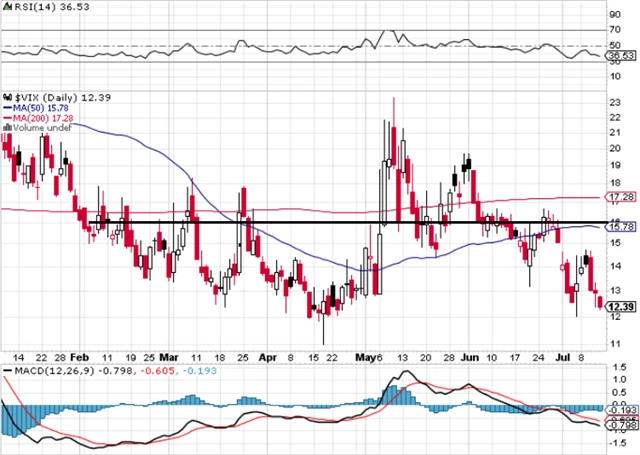Click the 12.39 last price tag on right axis
Image resolution: width=640 pixels, height=455 pixels.
coord(621,306)
